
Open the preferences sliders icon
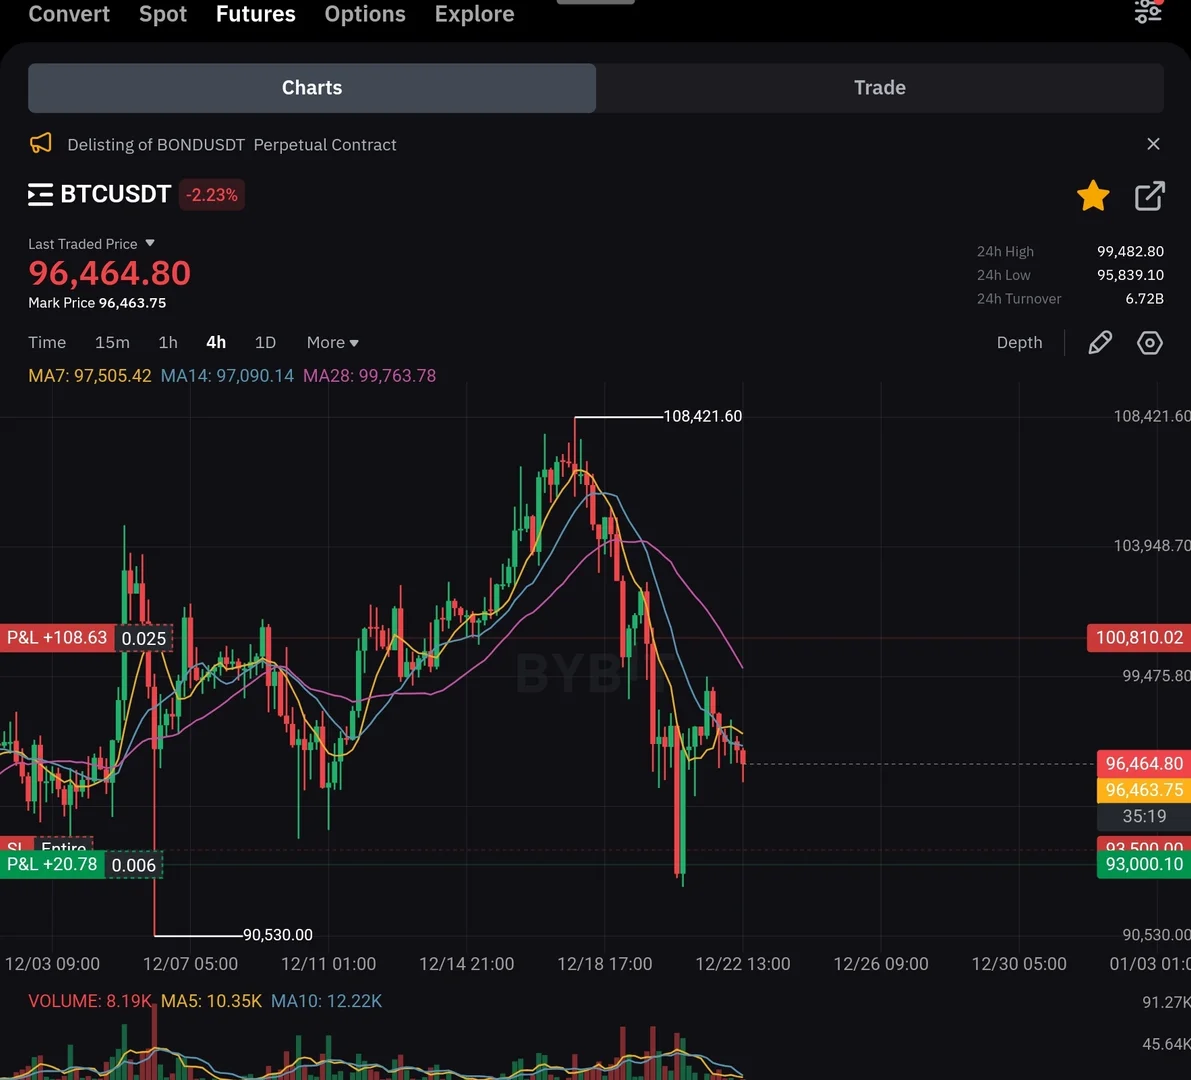pyautogui.click(x=1148, y=11)
